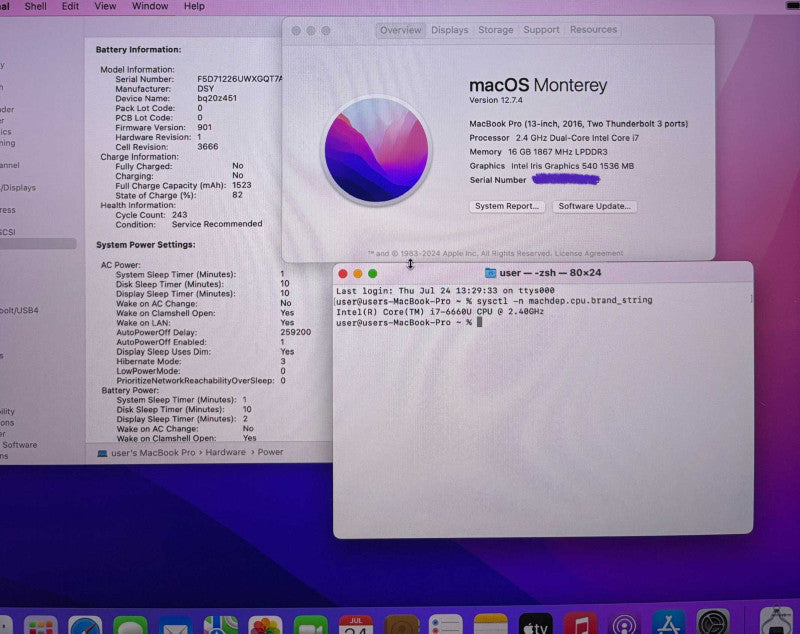This screenshot has width=800, height=634.
Task: Click "user's MacBook Pro" in the path bar
Action: [153, 452]
